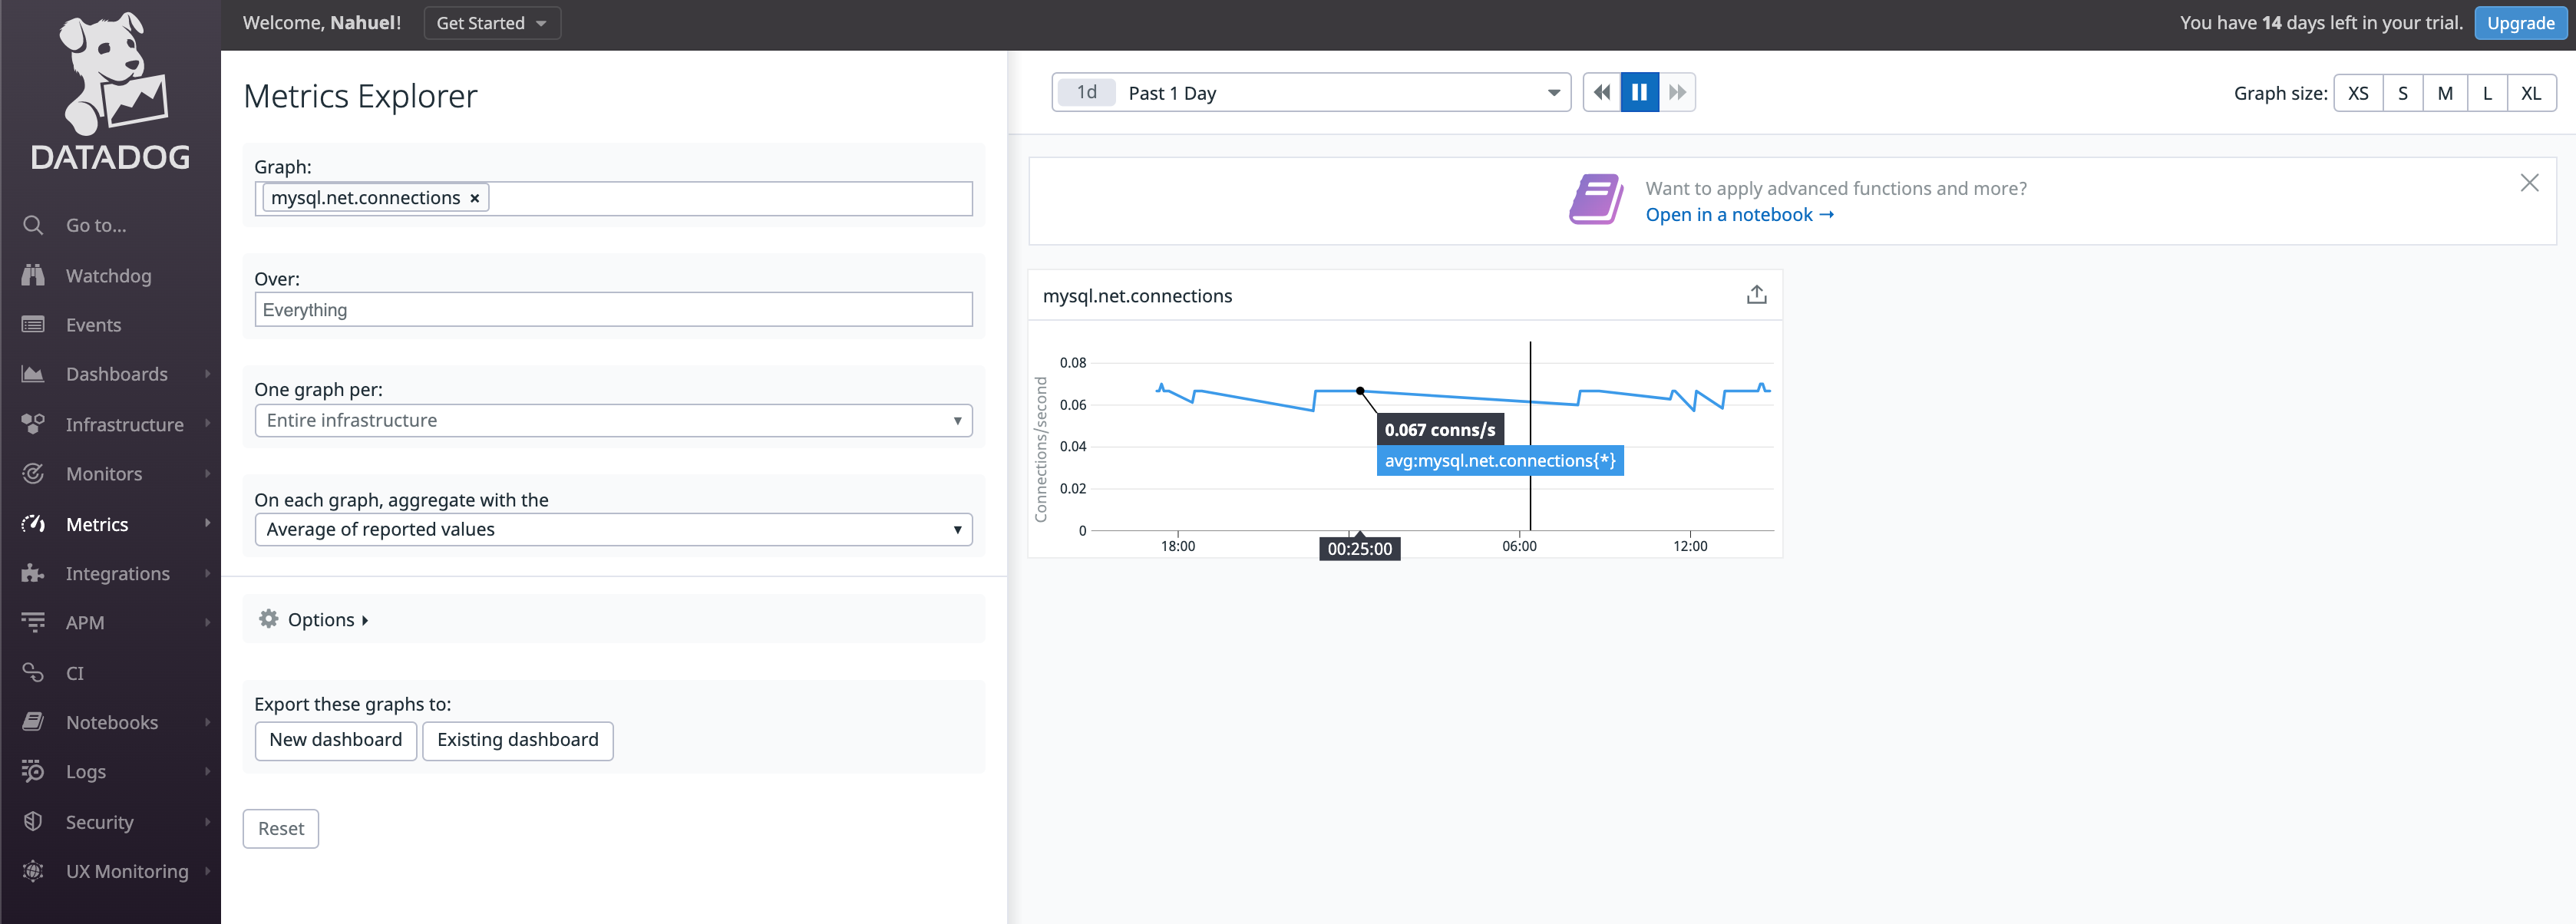This screenshot has width=2576, height=924.
Task: Click the APM traces icon
Action: 33,622
